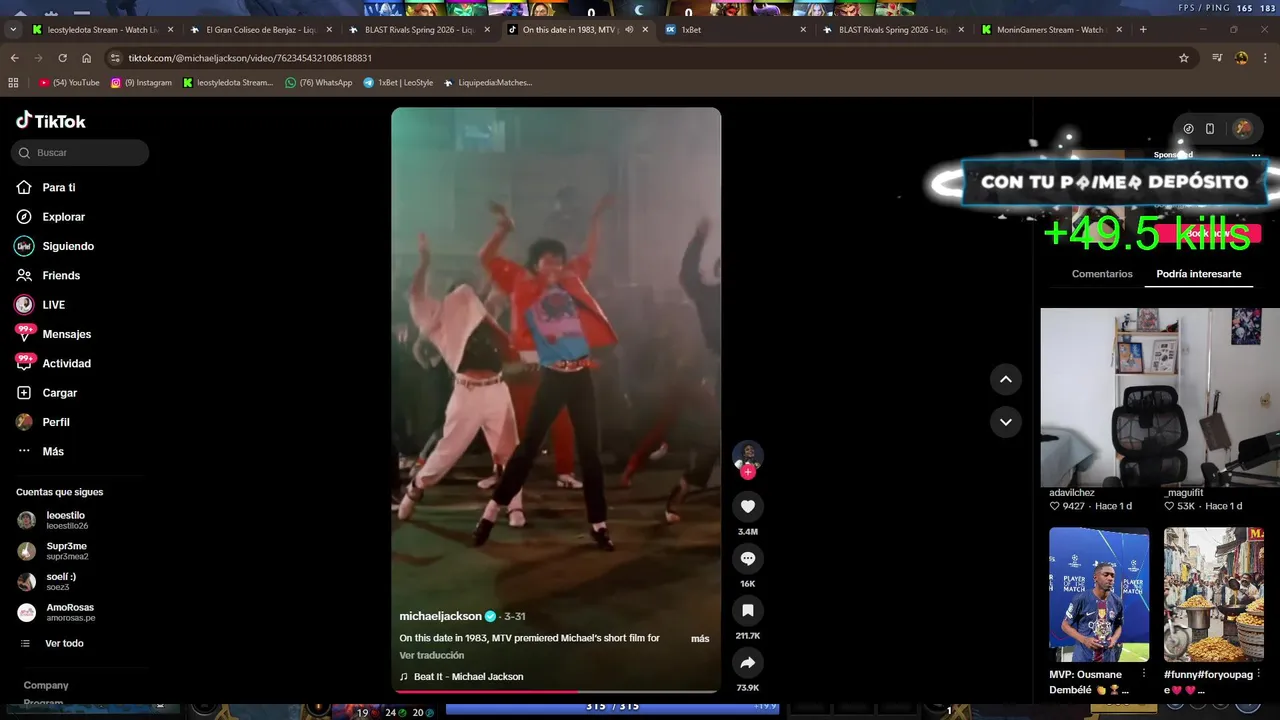The width and height of the screenshot is (1280, 720).
Task: Open TikTok account avatar at top right
Action: (x=1243, y=128)
